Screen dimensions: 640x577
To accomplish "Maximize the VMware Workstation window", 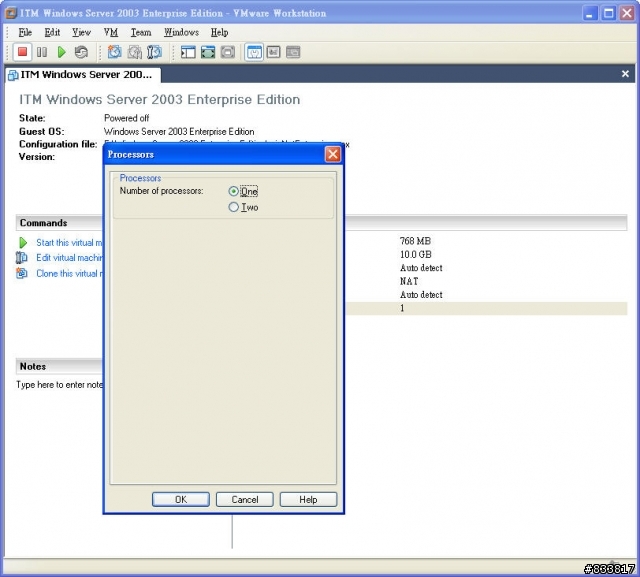I will [x=608, y=13].
